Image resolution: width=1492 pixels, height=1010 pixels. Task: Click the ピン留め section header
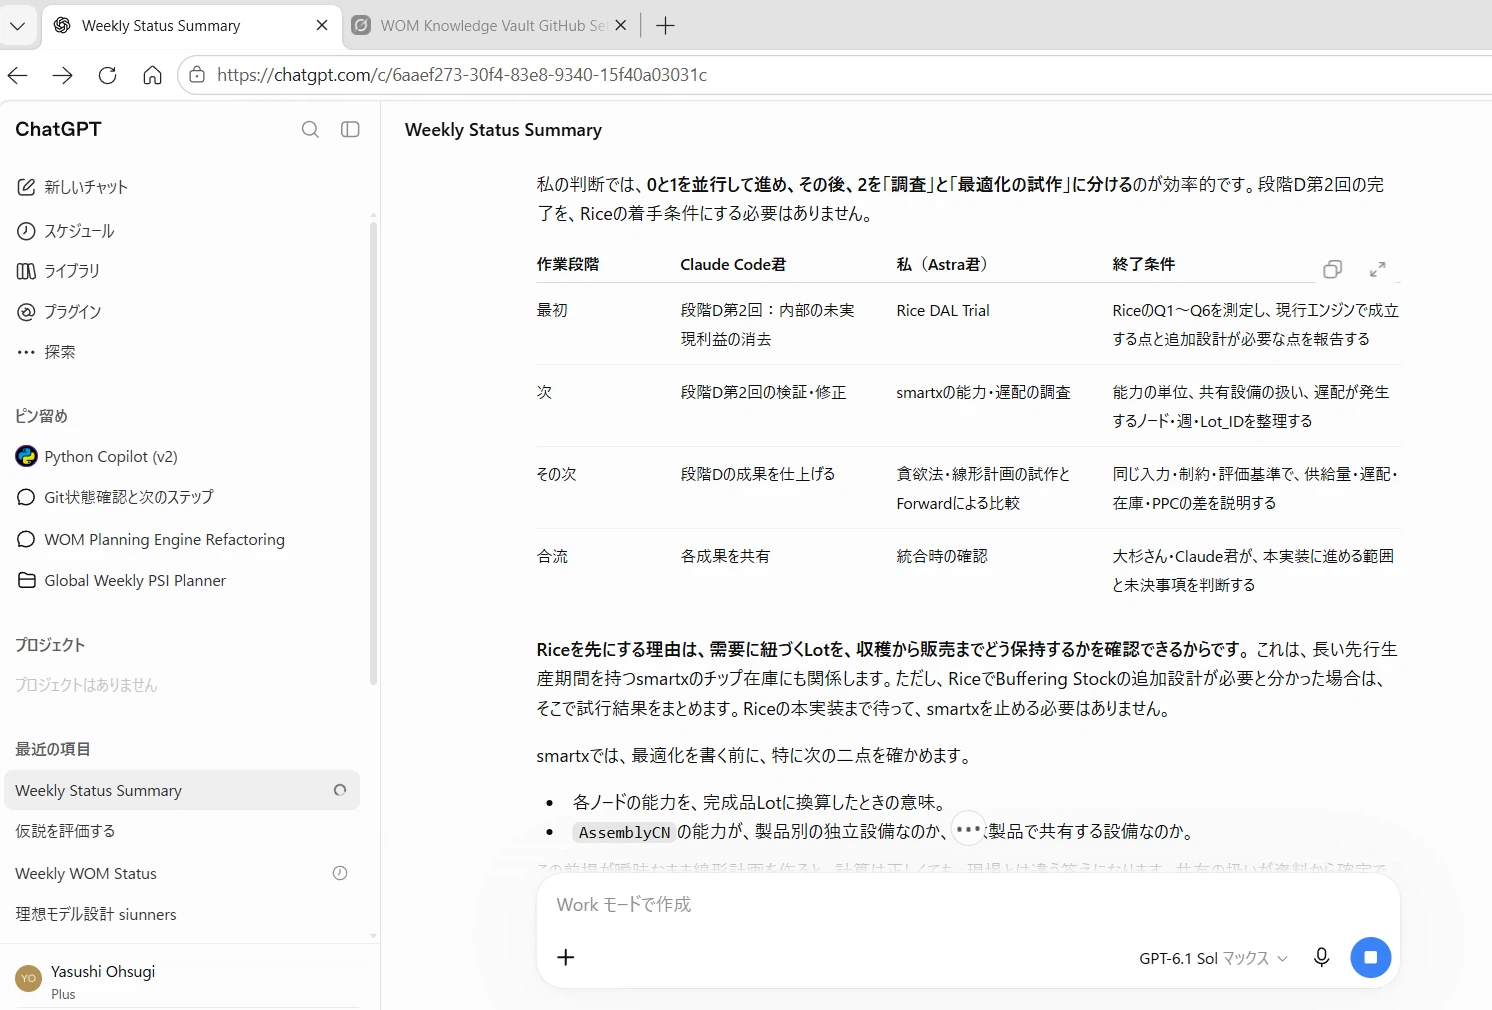pyautogui.click(x=41, y=416)
